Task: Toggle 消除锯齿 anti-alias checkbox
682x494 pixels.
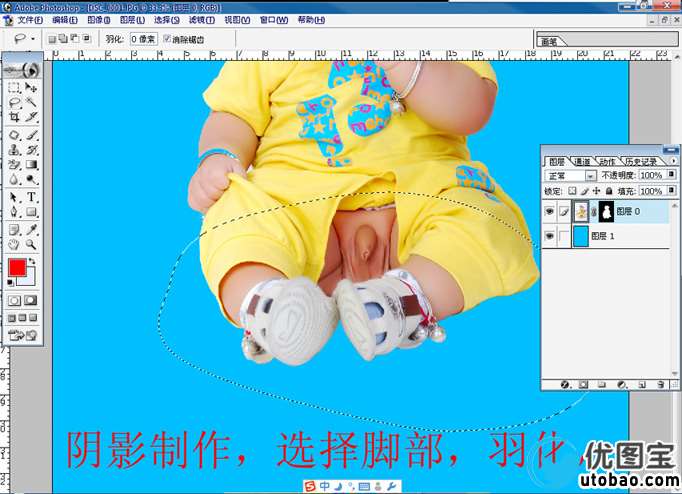Action: pos(167,39)
